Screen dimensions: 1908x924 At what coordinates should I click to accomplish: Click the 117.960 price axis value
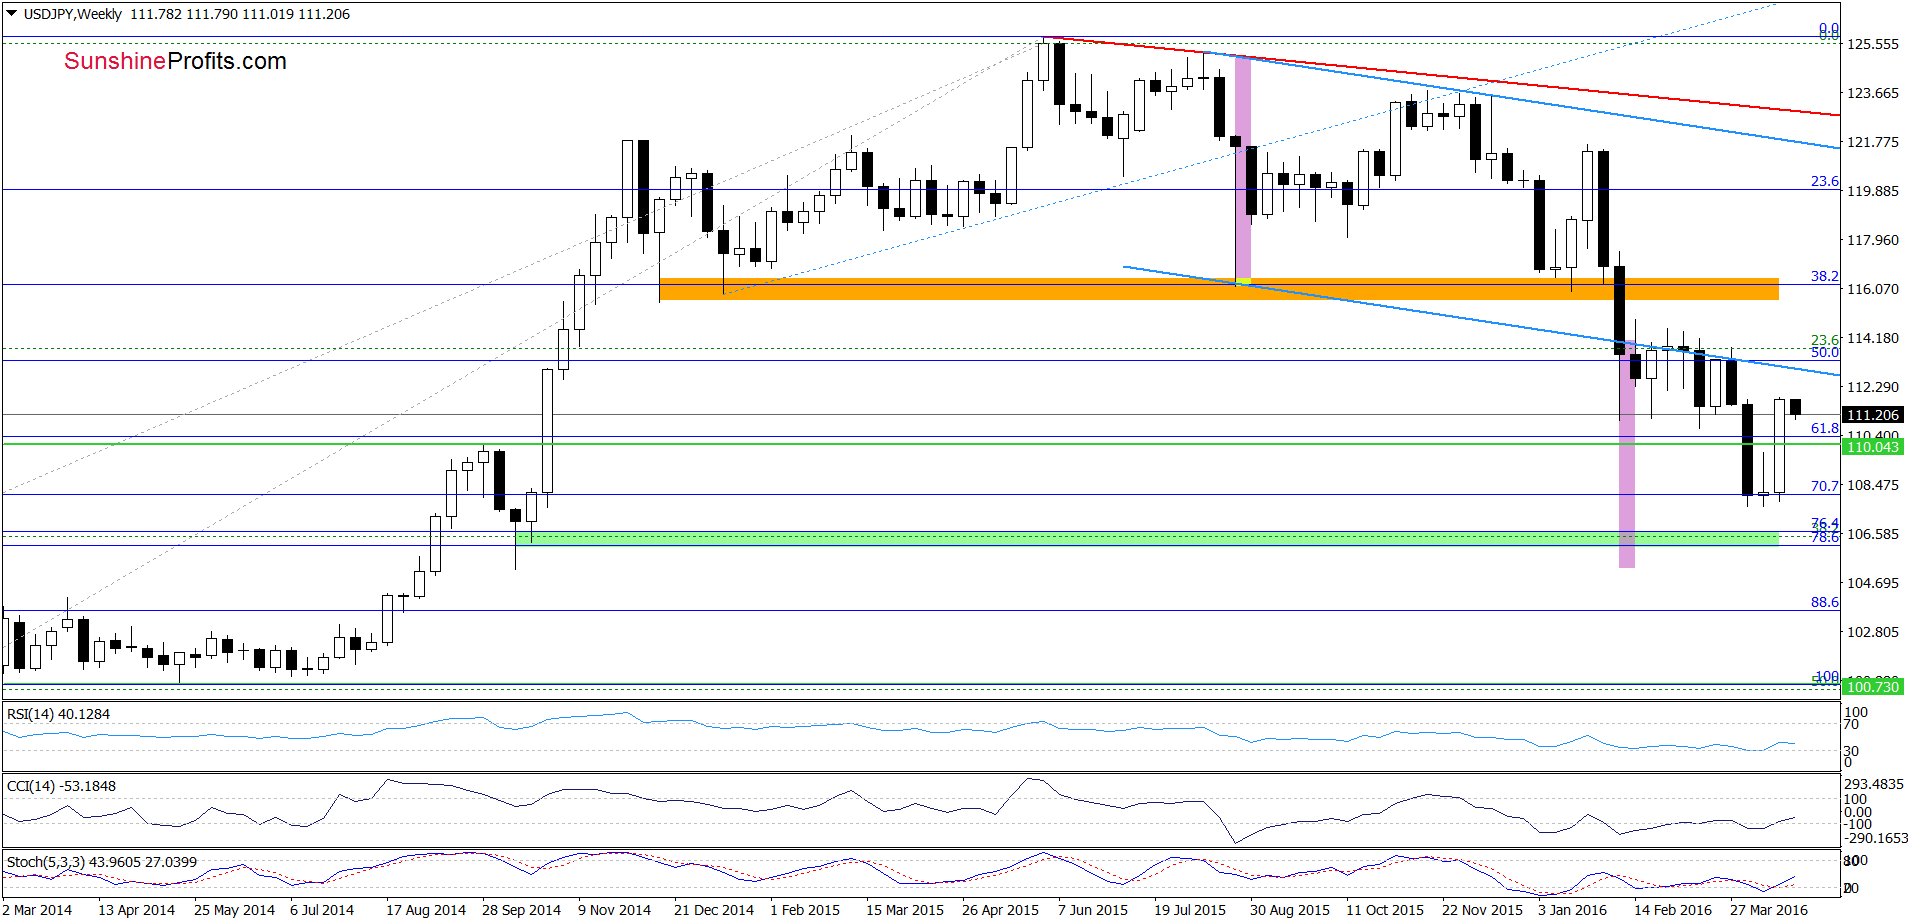(x=1872, y=240)
